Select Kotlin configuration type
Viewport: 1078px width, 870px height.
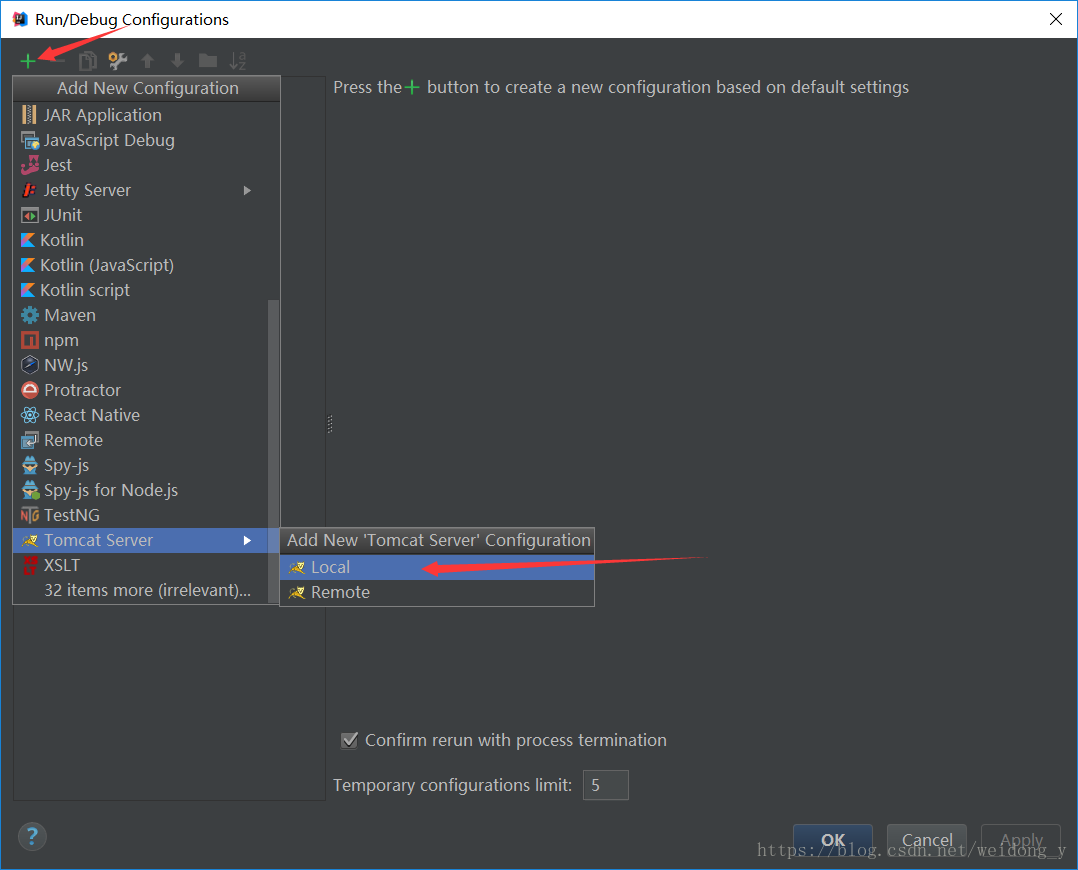click(x=140, y=241)
